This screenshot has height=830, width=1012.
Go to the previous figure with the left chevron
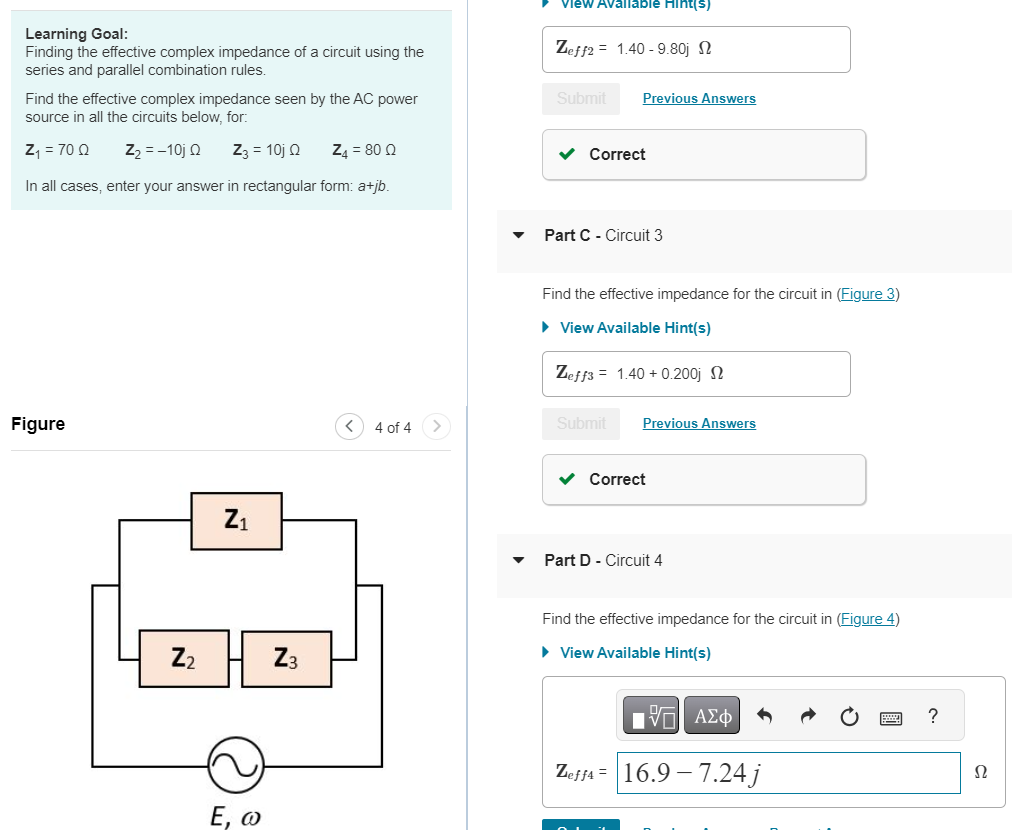click(349, 427)
